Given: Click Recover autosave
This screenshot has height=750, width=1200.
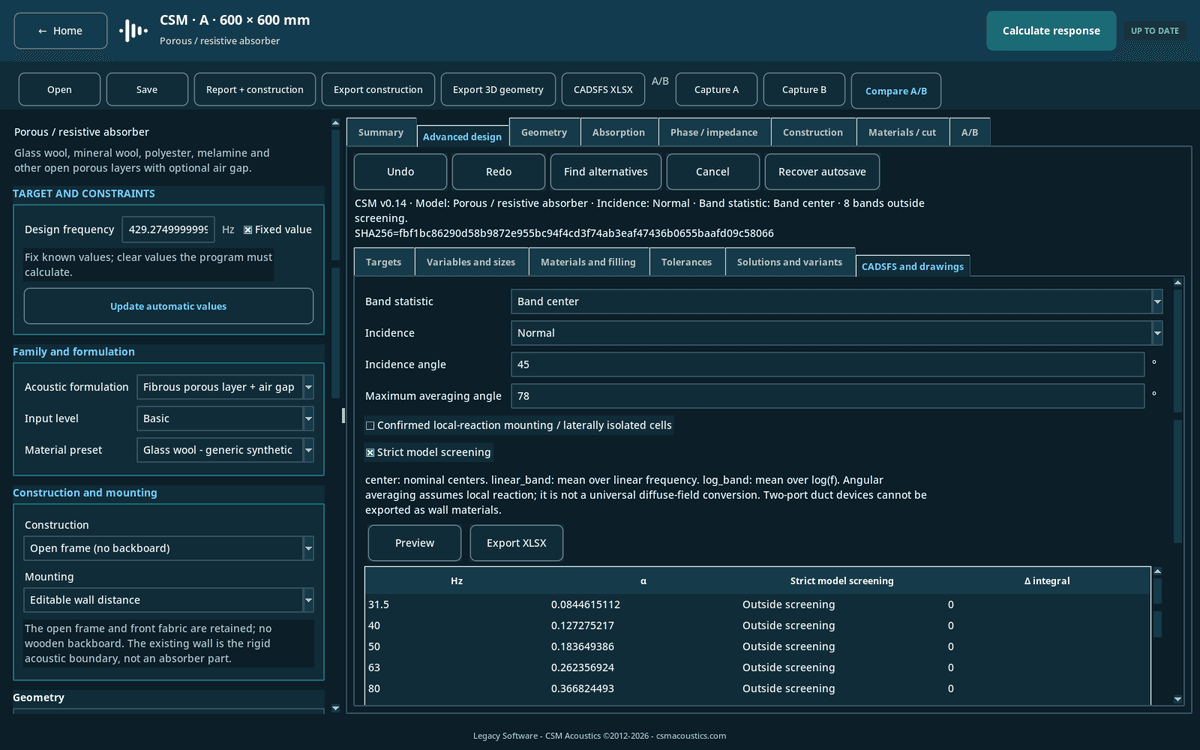Looking at the screenshot, I should point(823,172).
